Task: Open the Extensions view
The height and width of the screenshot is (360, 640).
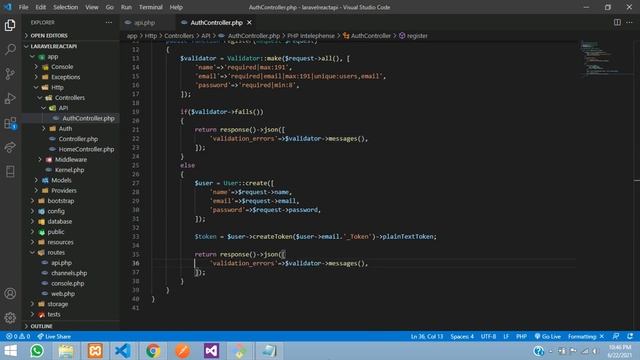Action: [10, 123]
